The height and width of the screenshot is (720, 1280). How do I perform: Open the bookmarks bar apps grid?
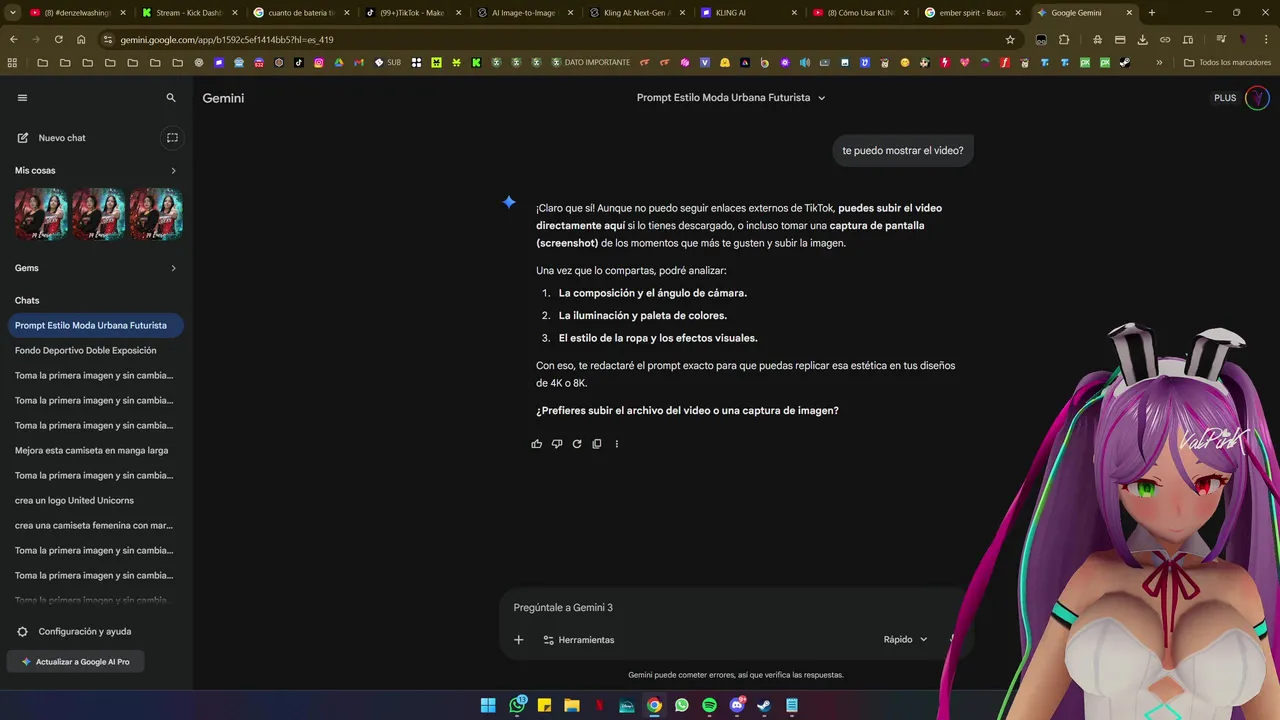pos(12,62)
